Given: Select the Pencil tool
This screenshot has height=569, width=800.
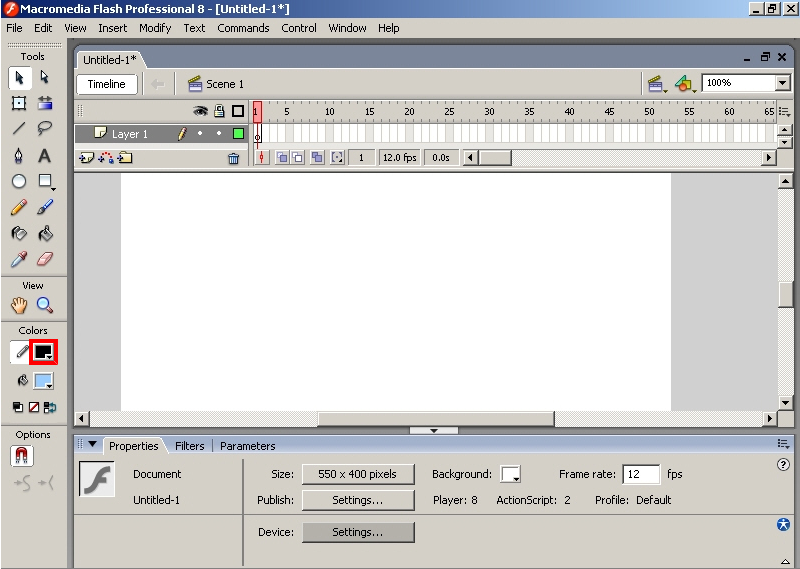Looking at the screenshot, I should (19, 207).
